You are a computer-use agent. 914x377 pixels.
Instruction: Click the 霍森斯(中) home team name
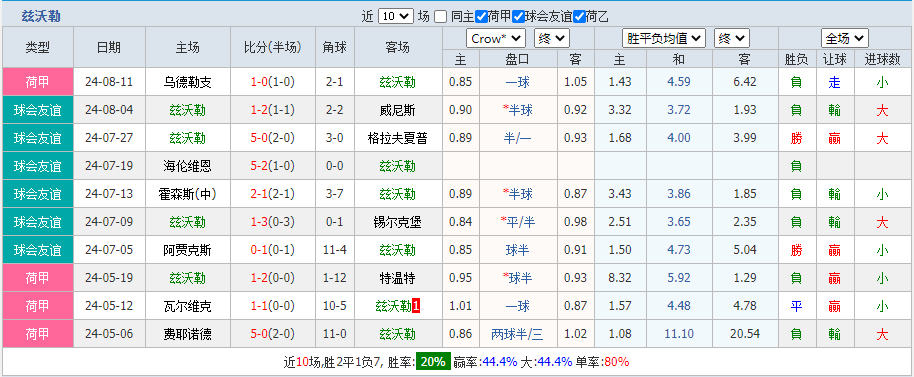click(188, 194)
